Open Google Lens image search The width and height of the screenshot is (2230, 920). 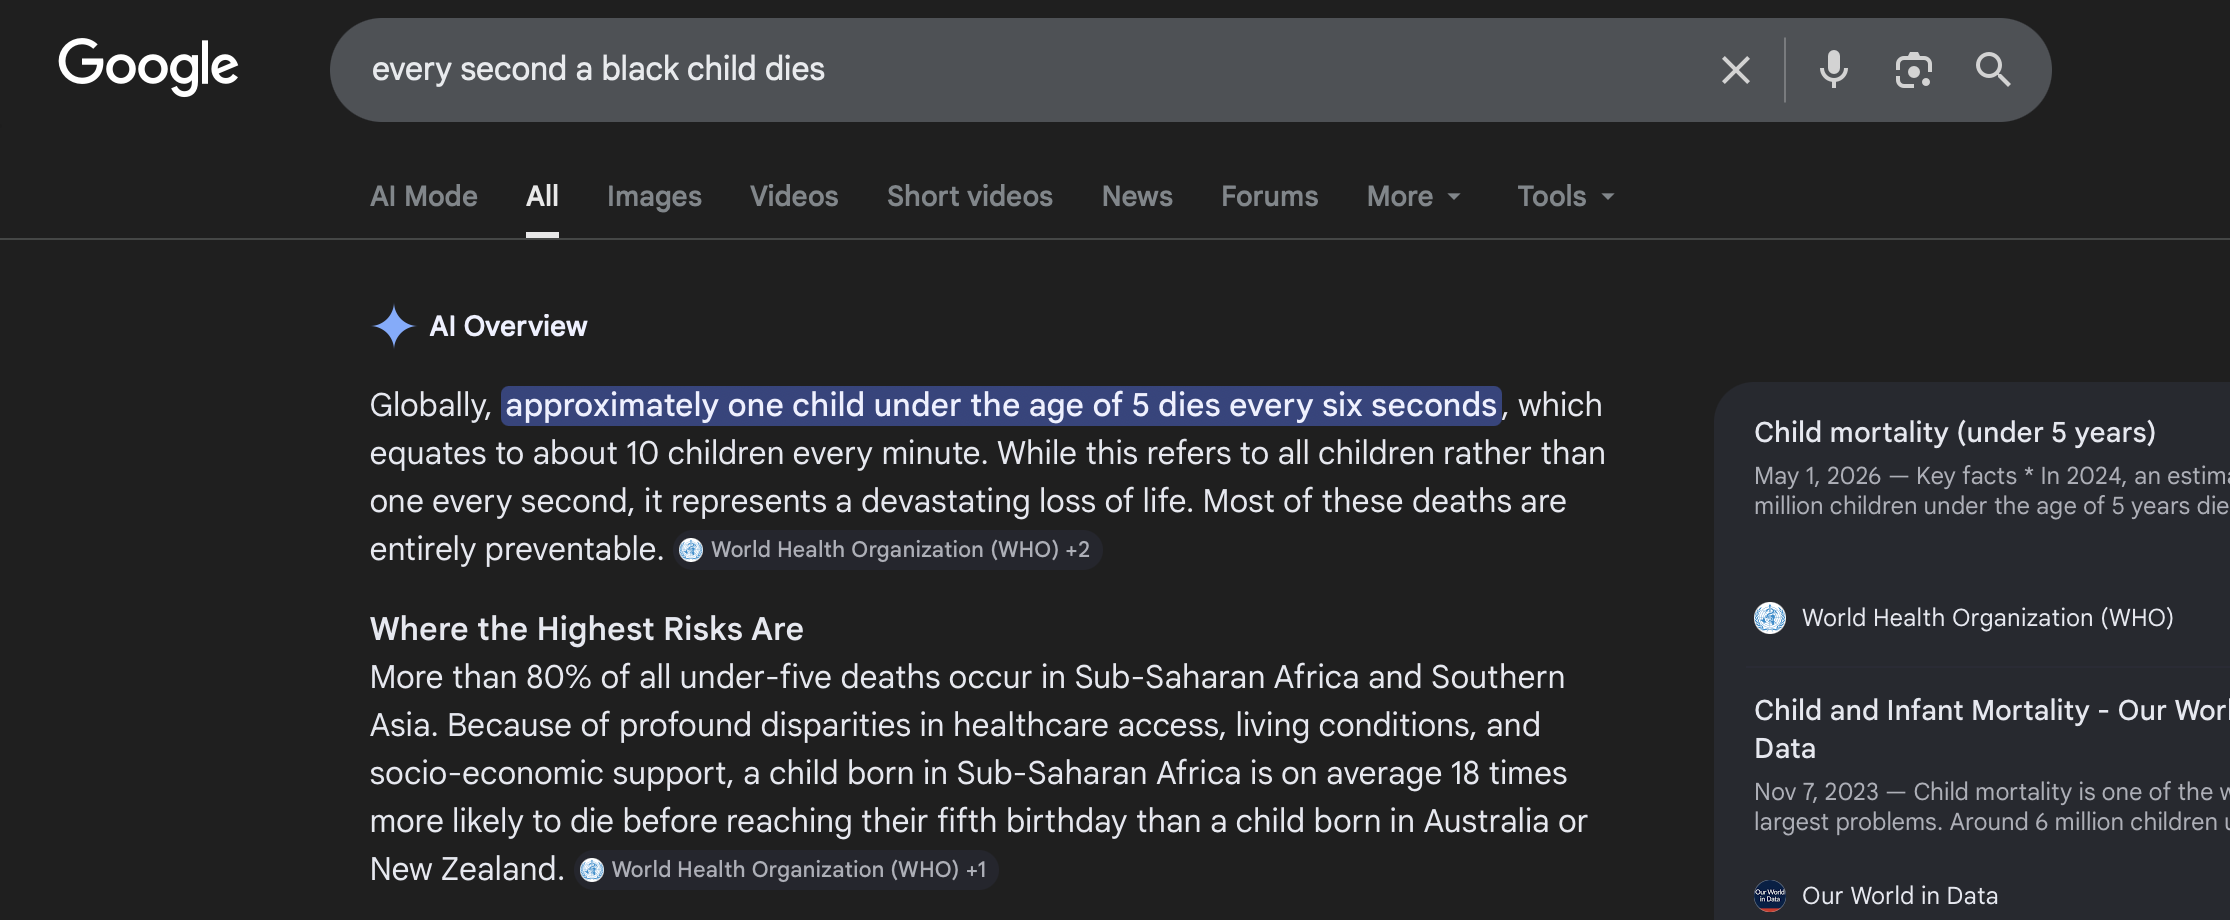point(1913,70)
